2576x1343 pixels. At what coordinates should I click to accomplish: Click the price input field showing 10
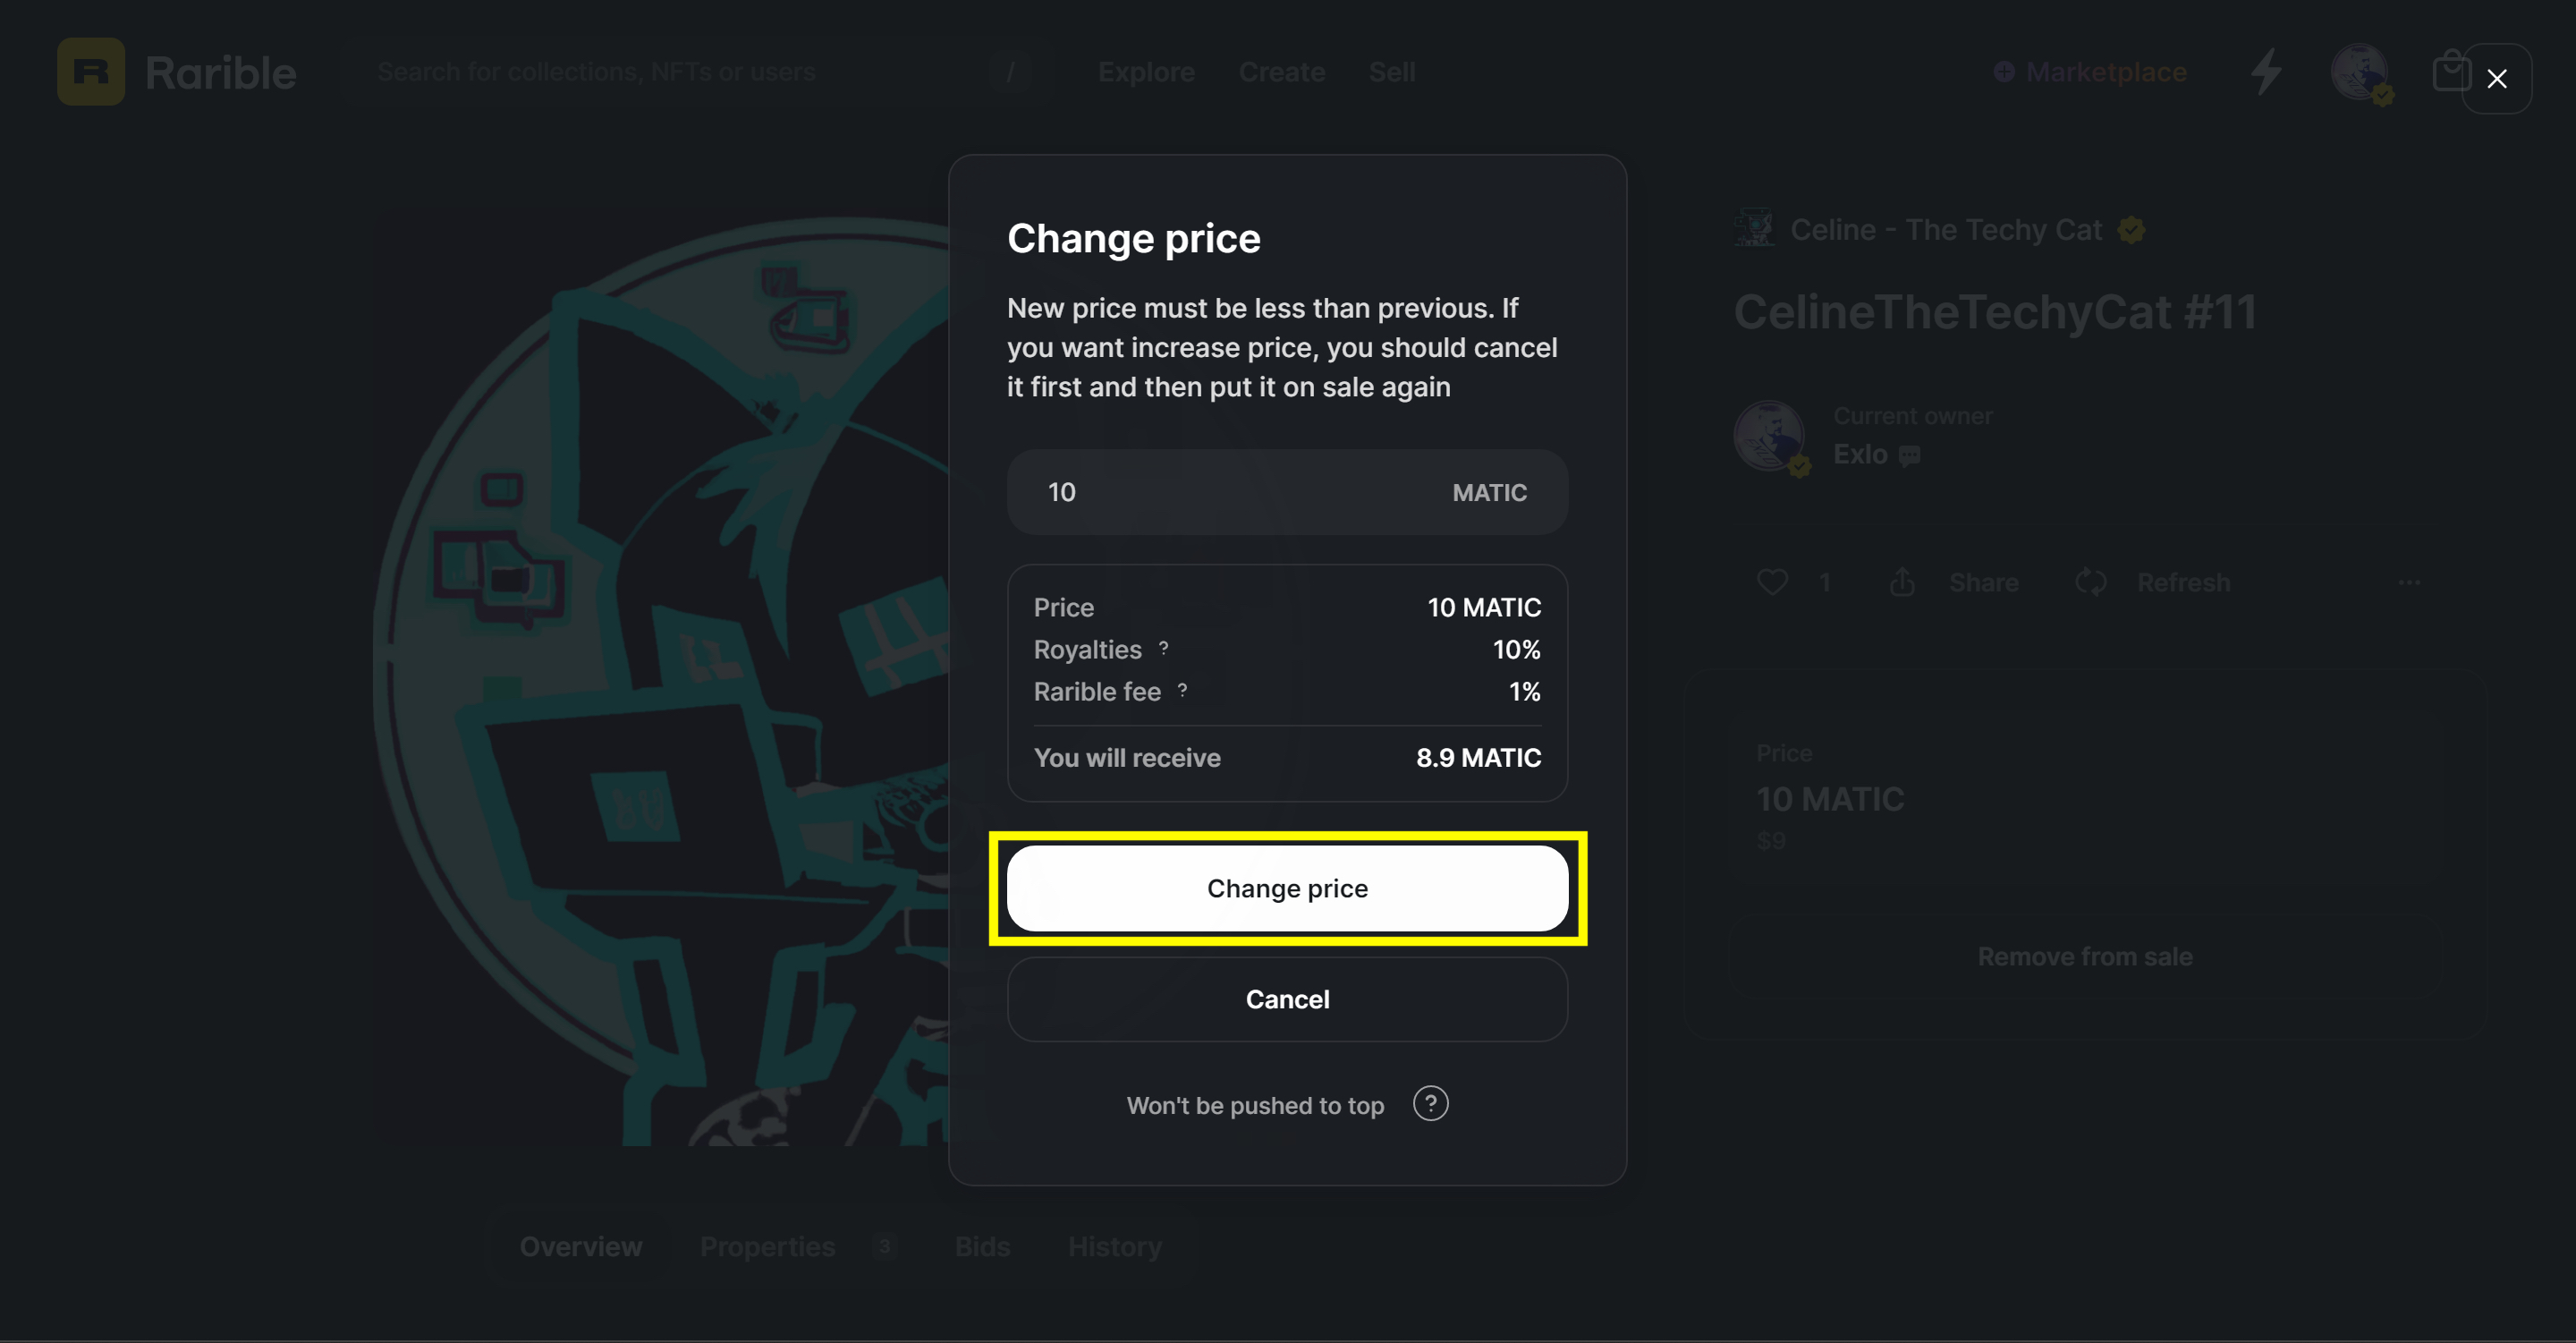tap(1287, 492)
